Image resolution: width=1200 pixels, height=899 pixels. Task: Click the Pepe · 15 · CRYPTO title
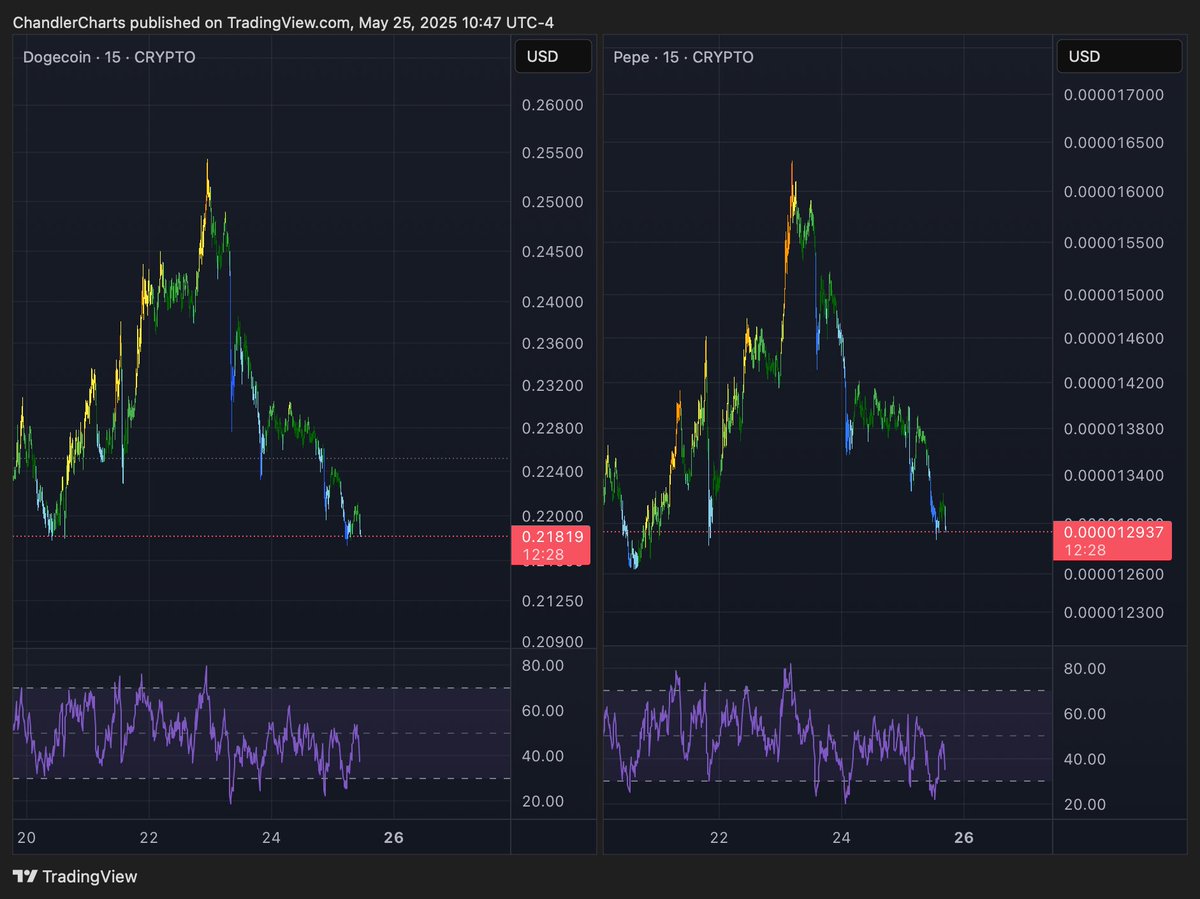[x=683, y=57]
